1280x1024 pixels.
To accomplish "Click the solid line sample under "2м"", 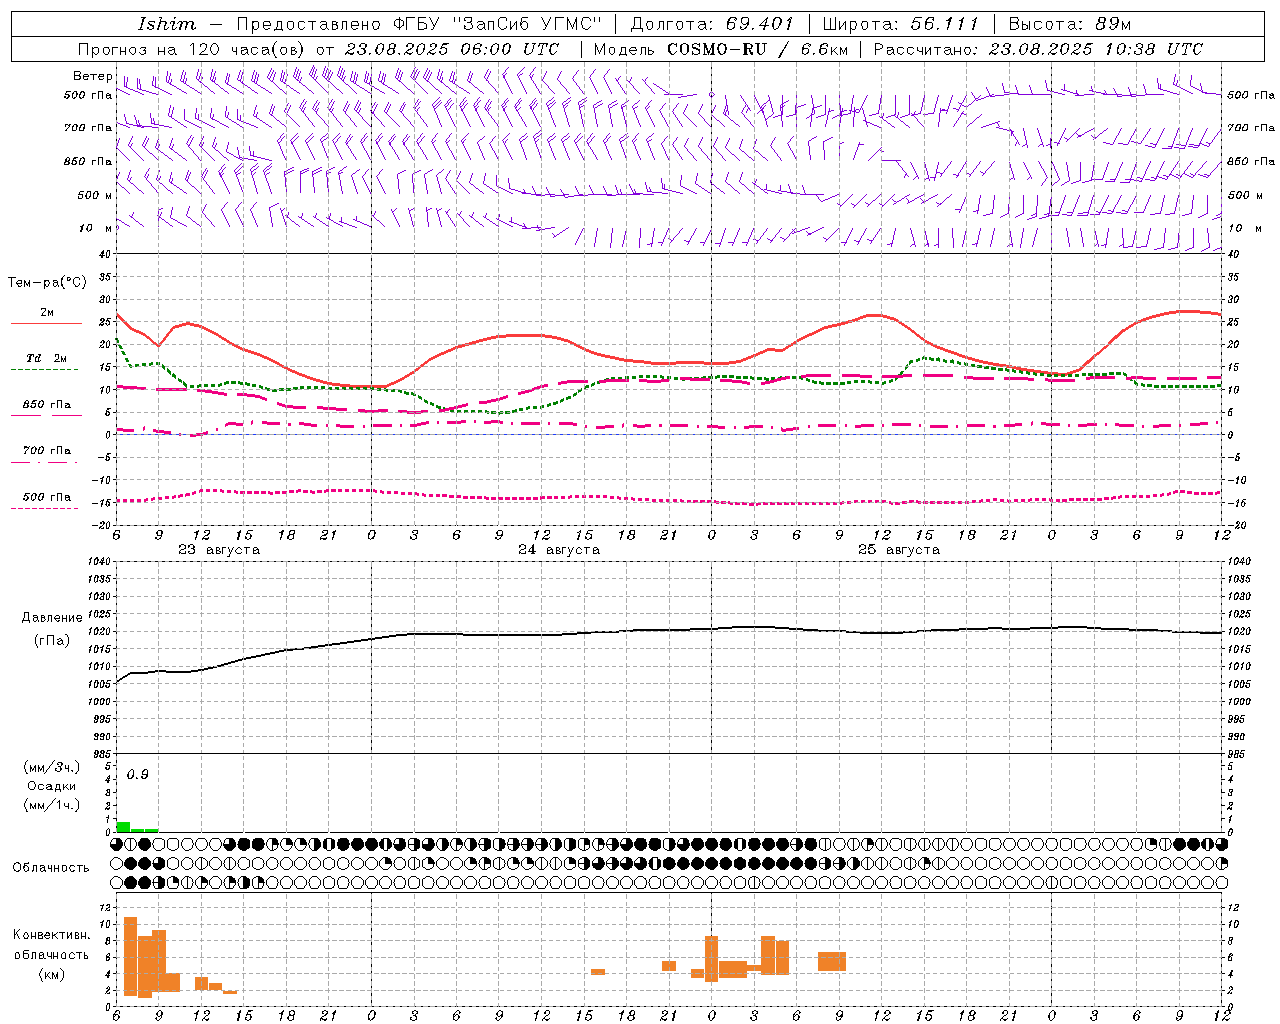I will (46, 324).
